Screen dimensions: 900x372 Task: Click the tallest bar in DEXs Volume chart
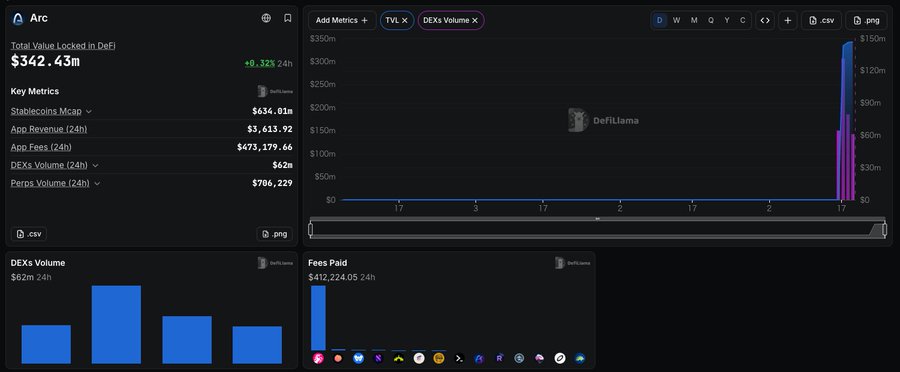pyautogui.click(x=116, y=324)
